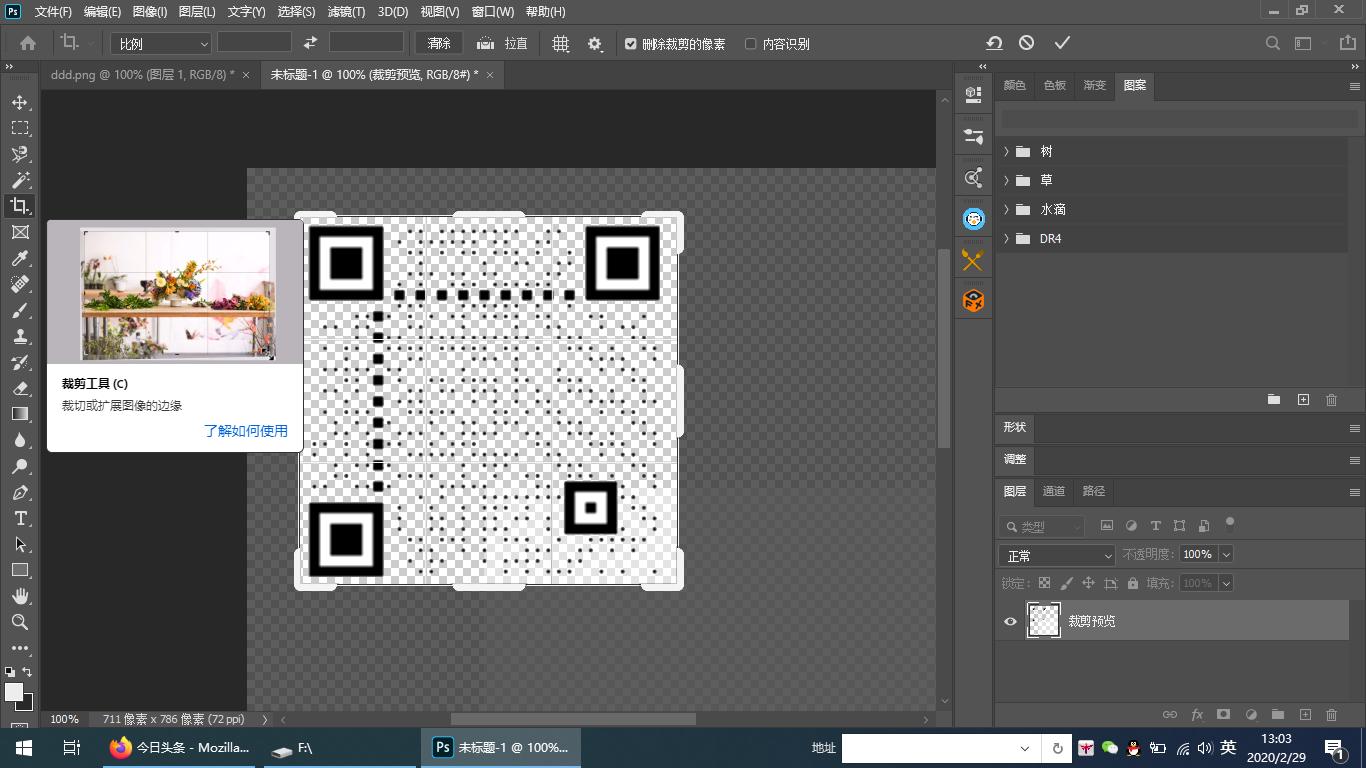Hide the 裁剪预览 layer
The height and width of the screenshot is (768, 1366).
click(x=1010, y=621)
